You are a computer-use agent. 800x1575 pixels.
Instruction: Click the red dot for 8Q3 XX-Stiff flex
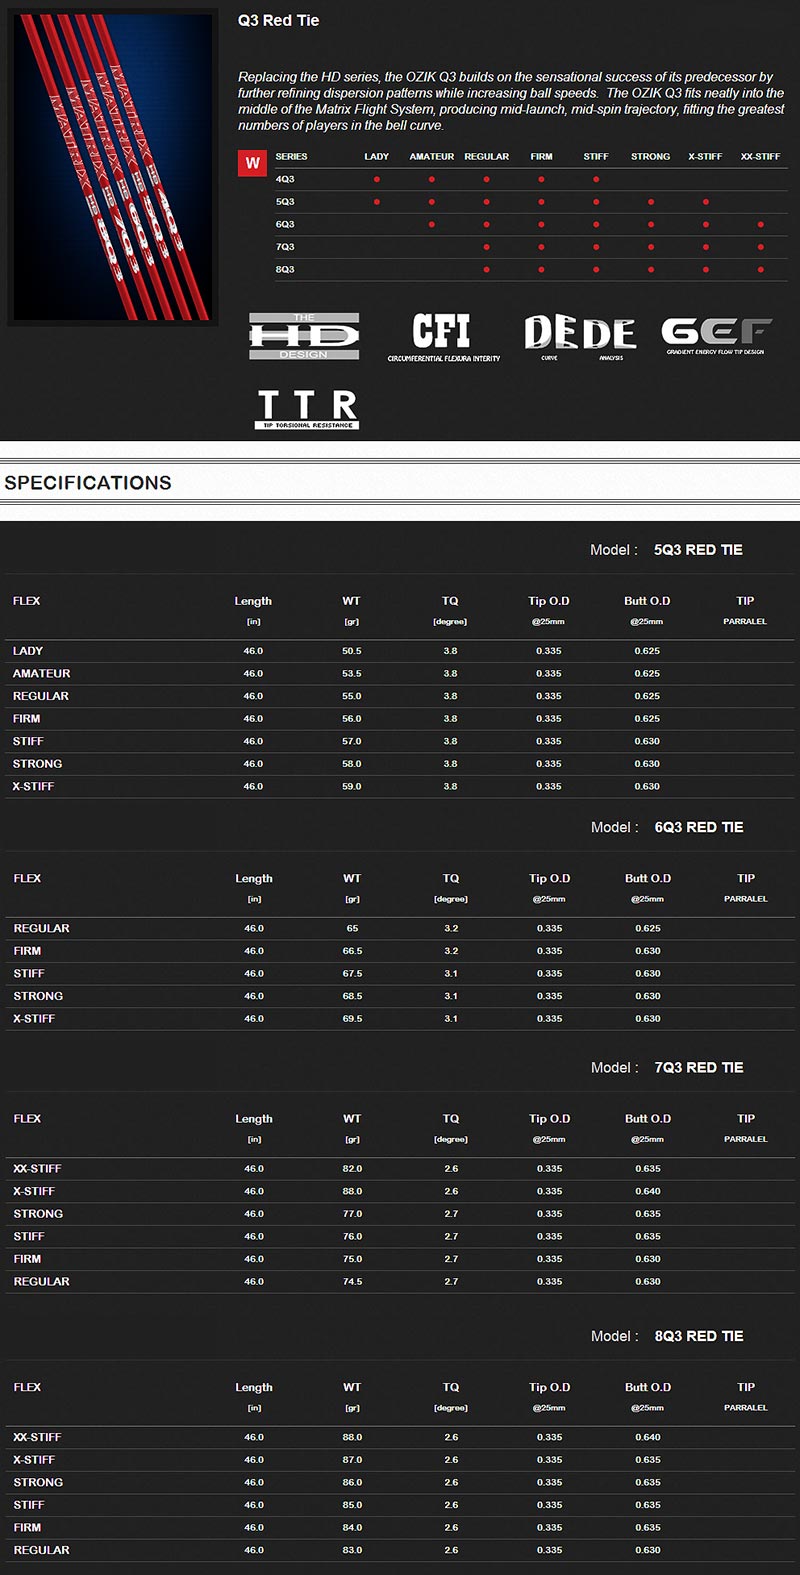coord(761,270)
